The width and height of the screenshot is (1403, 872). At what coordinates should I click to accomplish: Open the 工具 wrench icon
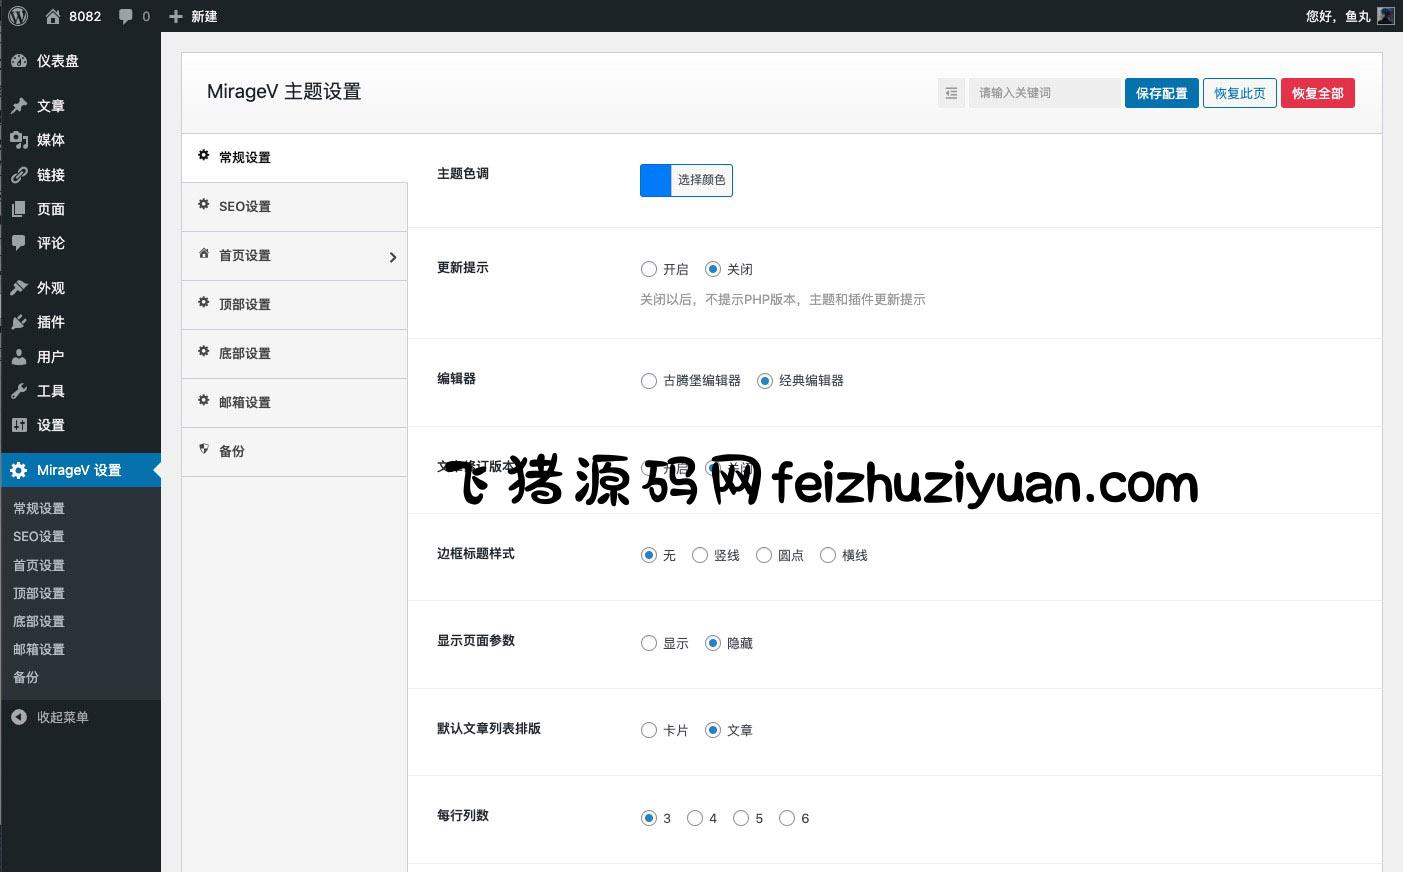(19, 391)
